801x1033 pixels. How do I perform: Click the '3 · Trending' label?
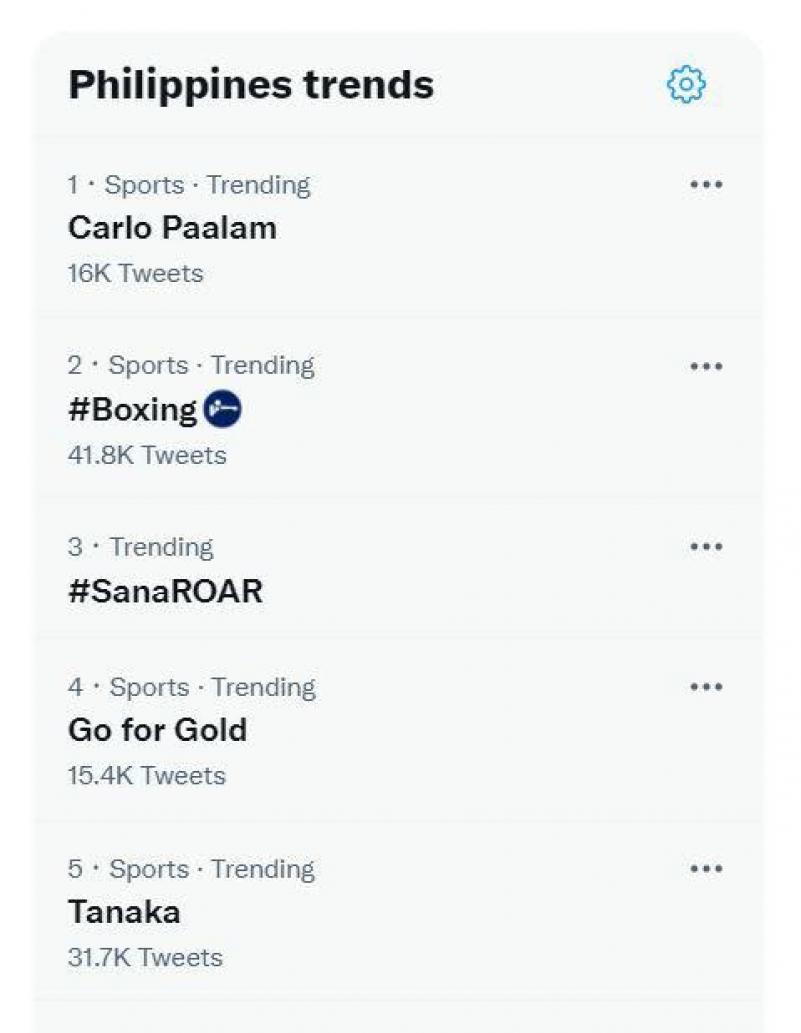pos(141,547)
